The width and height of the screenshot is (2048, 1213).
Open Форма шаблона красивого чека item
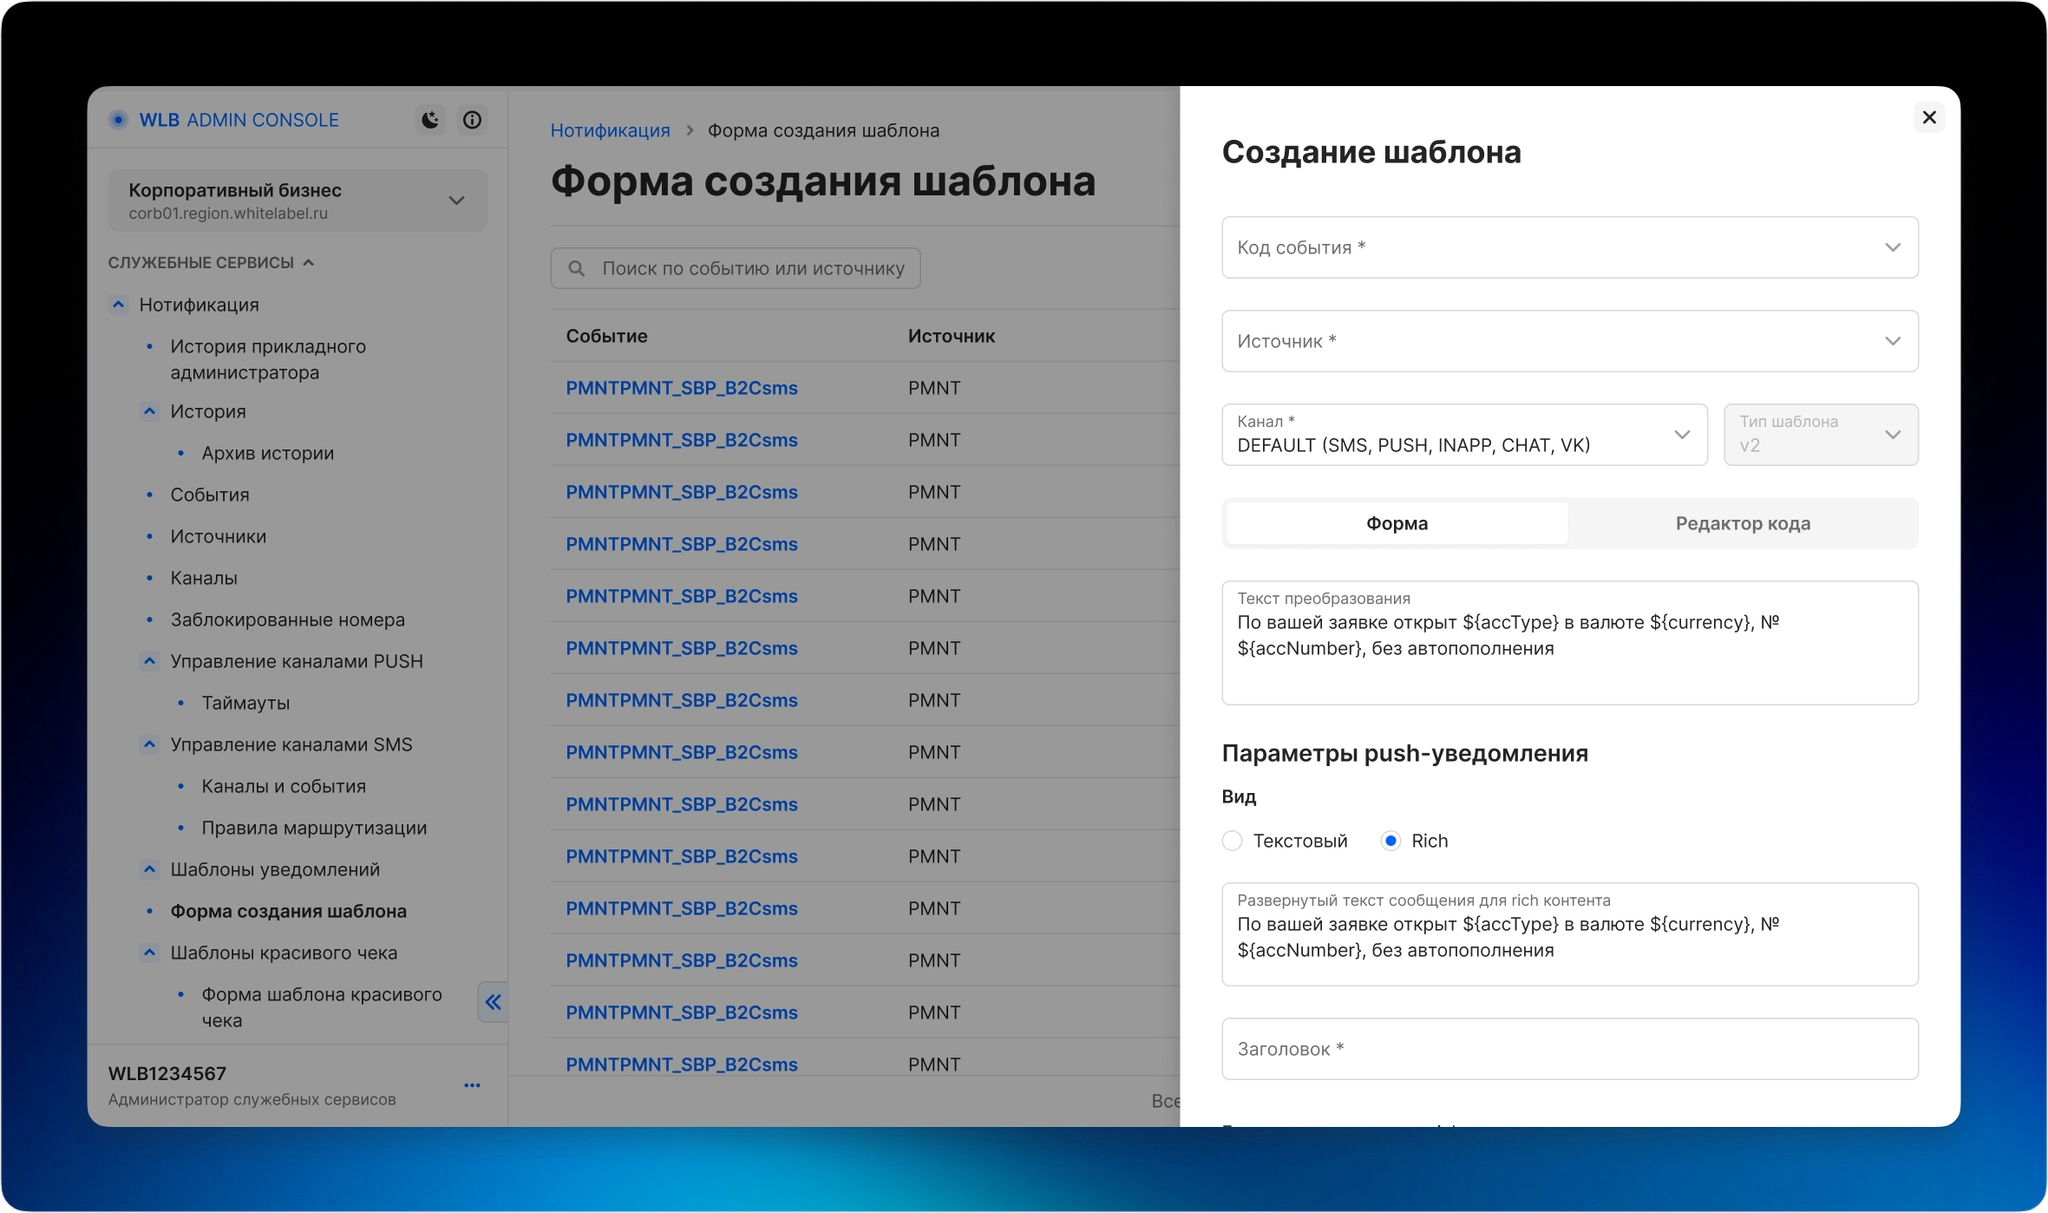pyautogui.click(x=321, y=1007)
